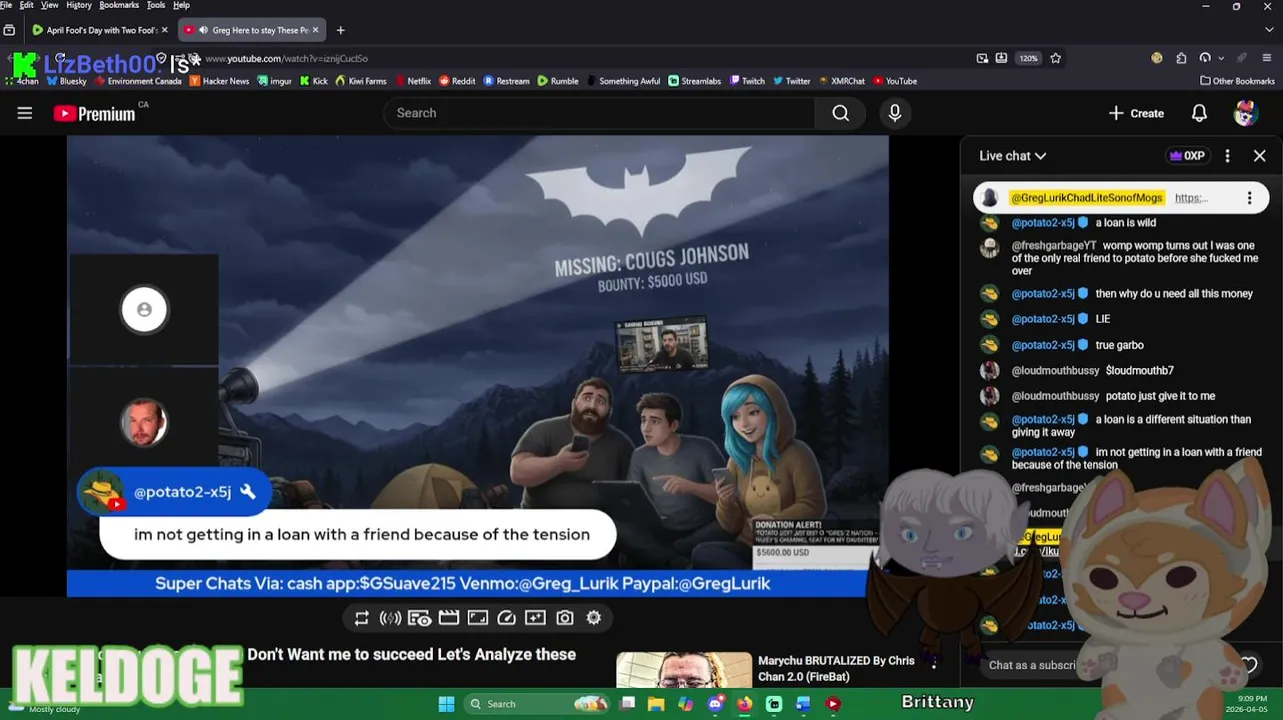Open the Rumble bookmark

[558, 81]
